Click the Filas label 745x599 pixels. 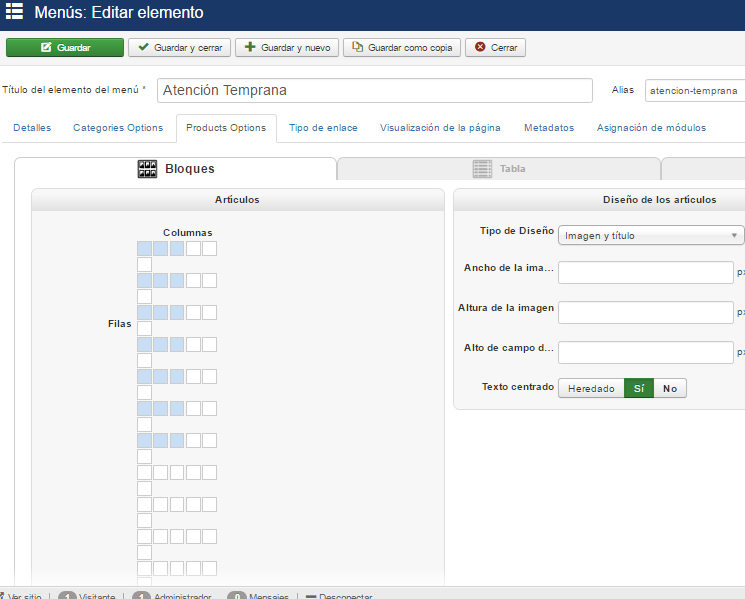click(119, 323)
